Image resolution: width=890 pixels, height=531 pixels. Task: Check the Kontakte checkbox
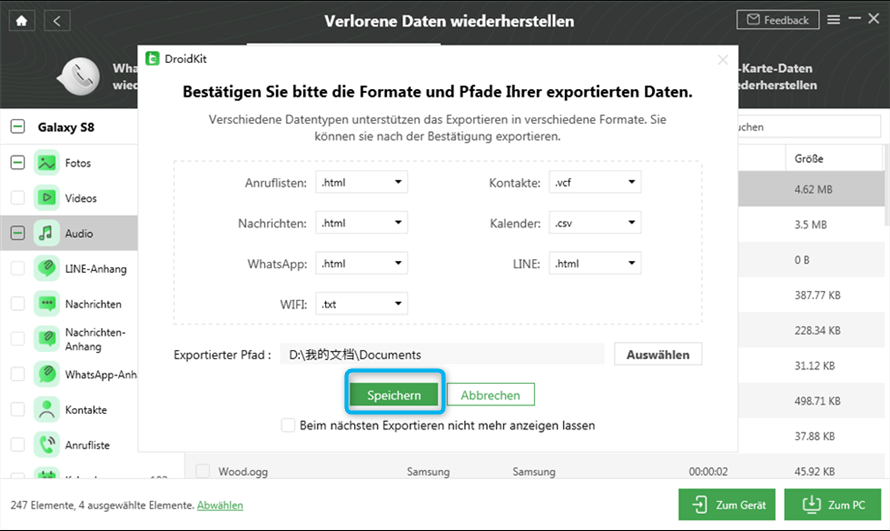coord(18,410)
